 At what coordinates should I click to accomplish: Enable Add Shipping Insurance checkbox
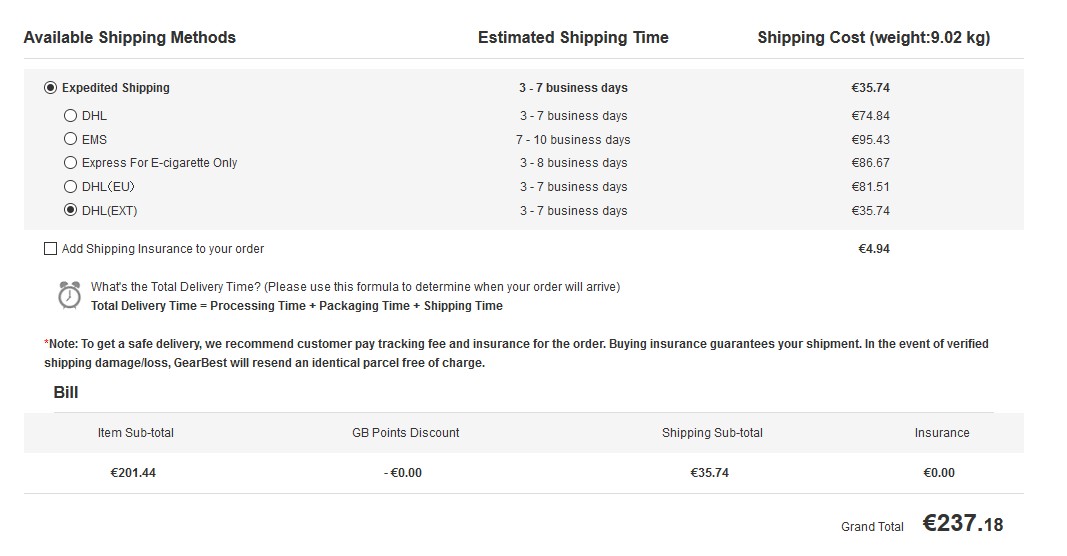click(x=50, y=249)
